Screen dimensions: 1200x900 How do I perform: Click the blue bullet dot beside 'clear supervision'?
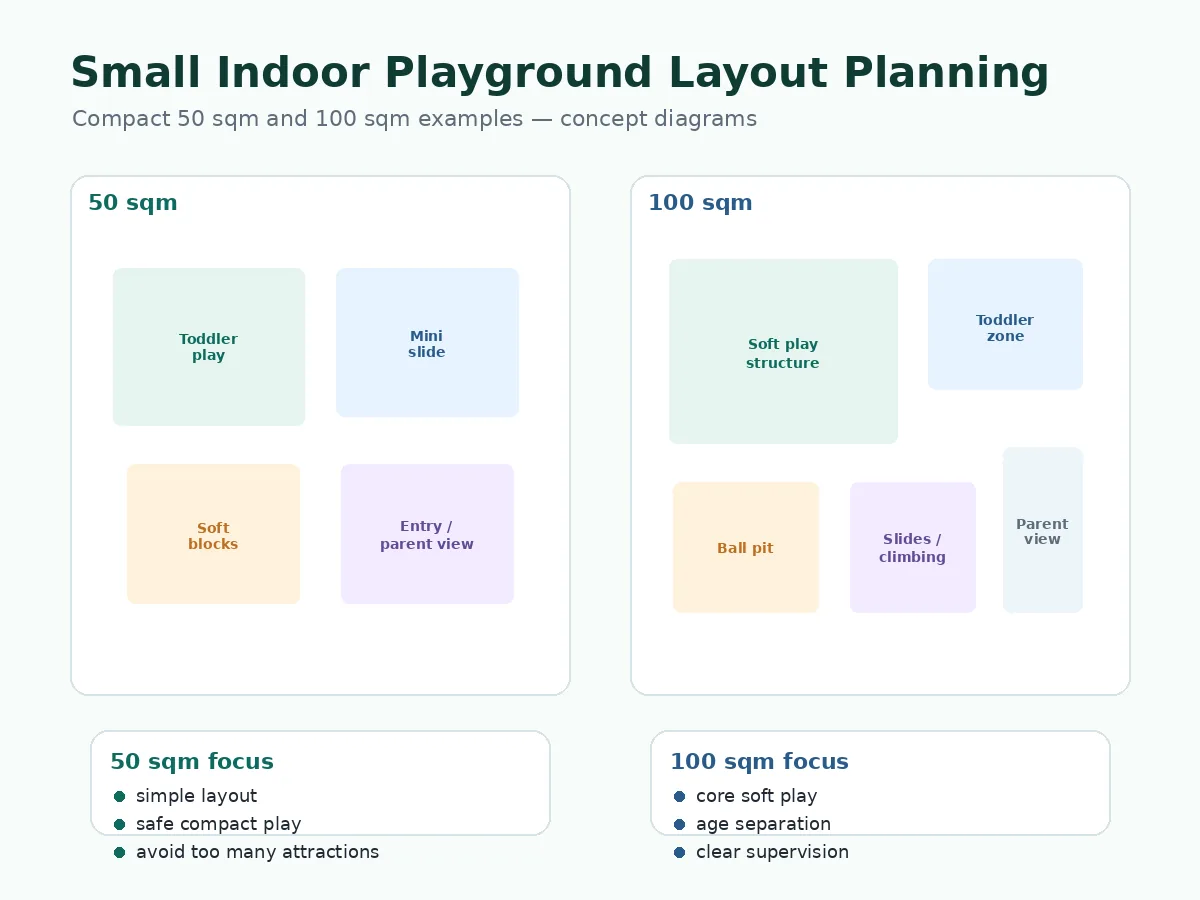[679, 852]
